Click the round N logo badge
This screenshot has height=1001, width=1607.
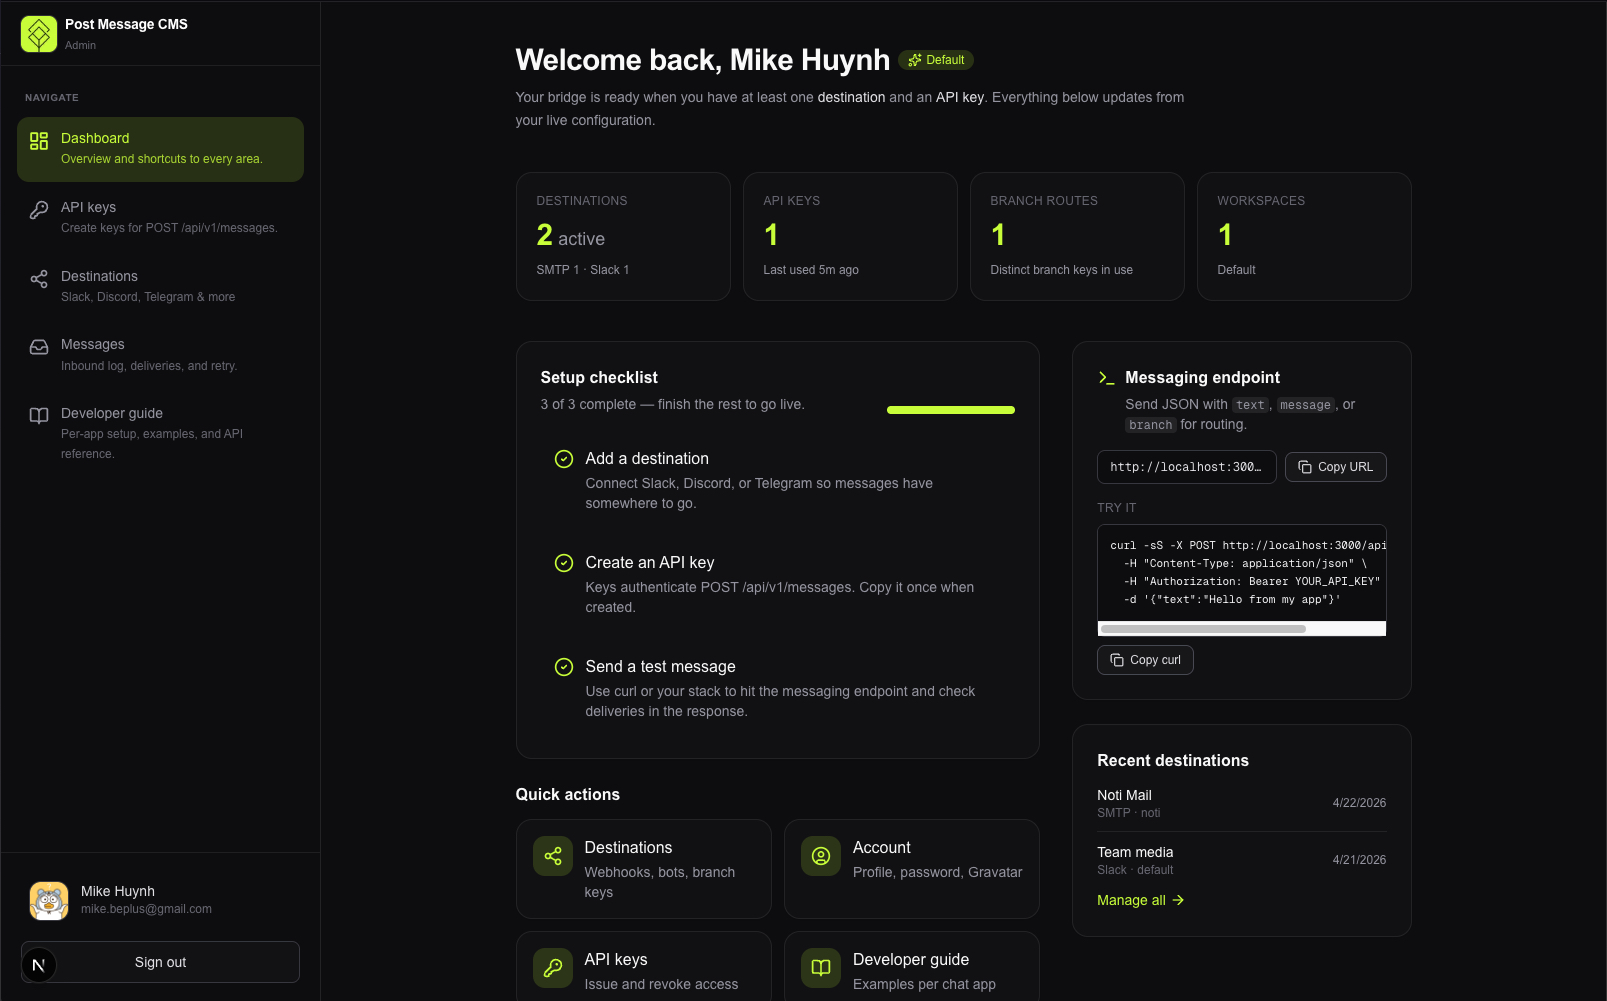point(39,965)
